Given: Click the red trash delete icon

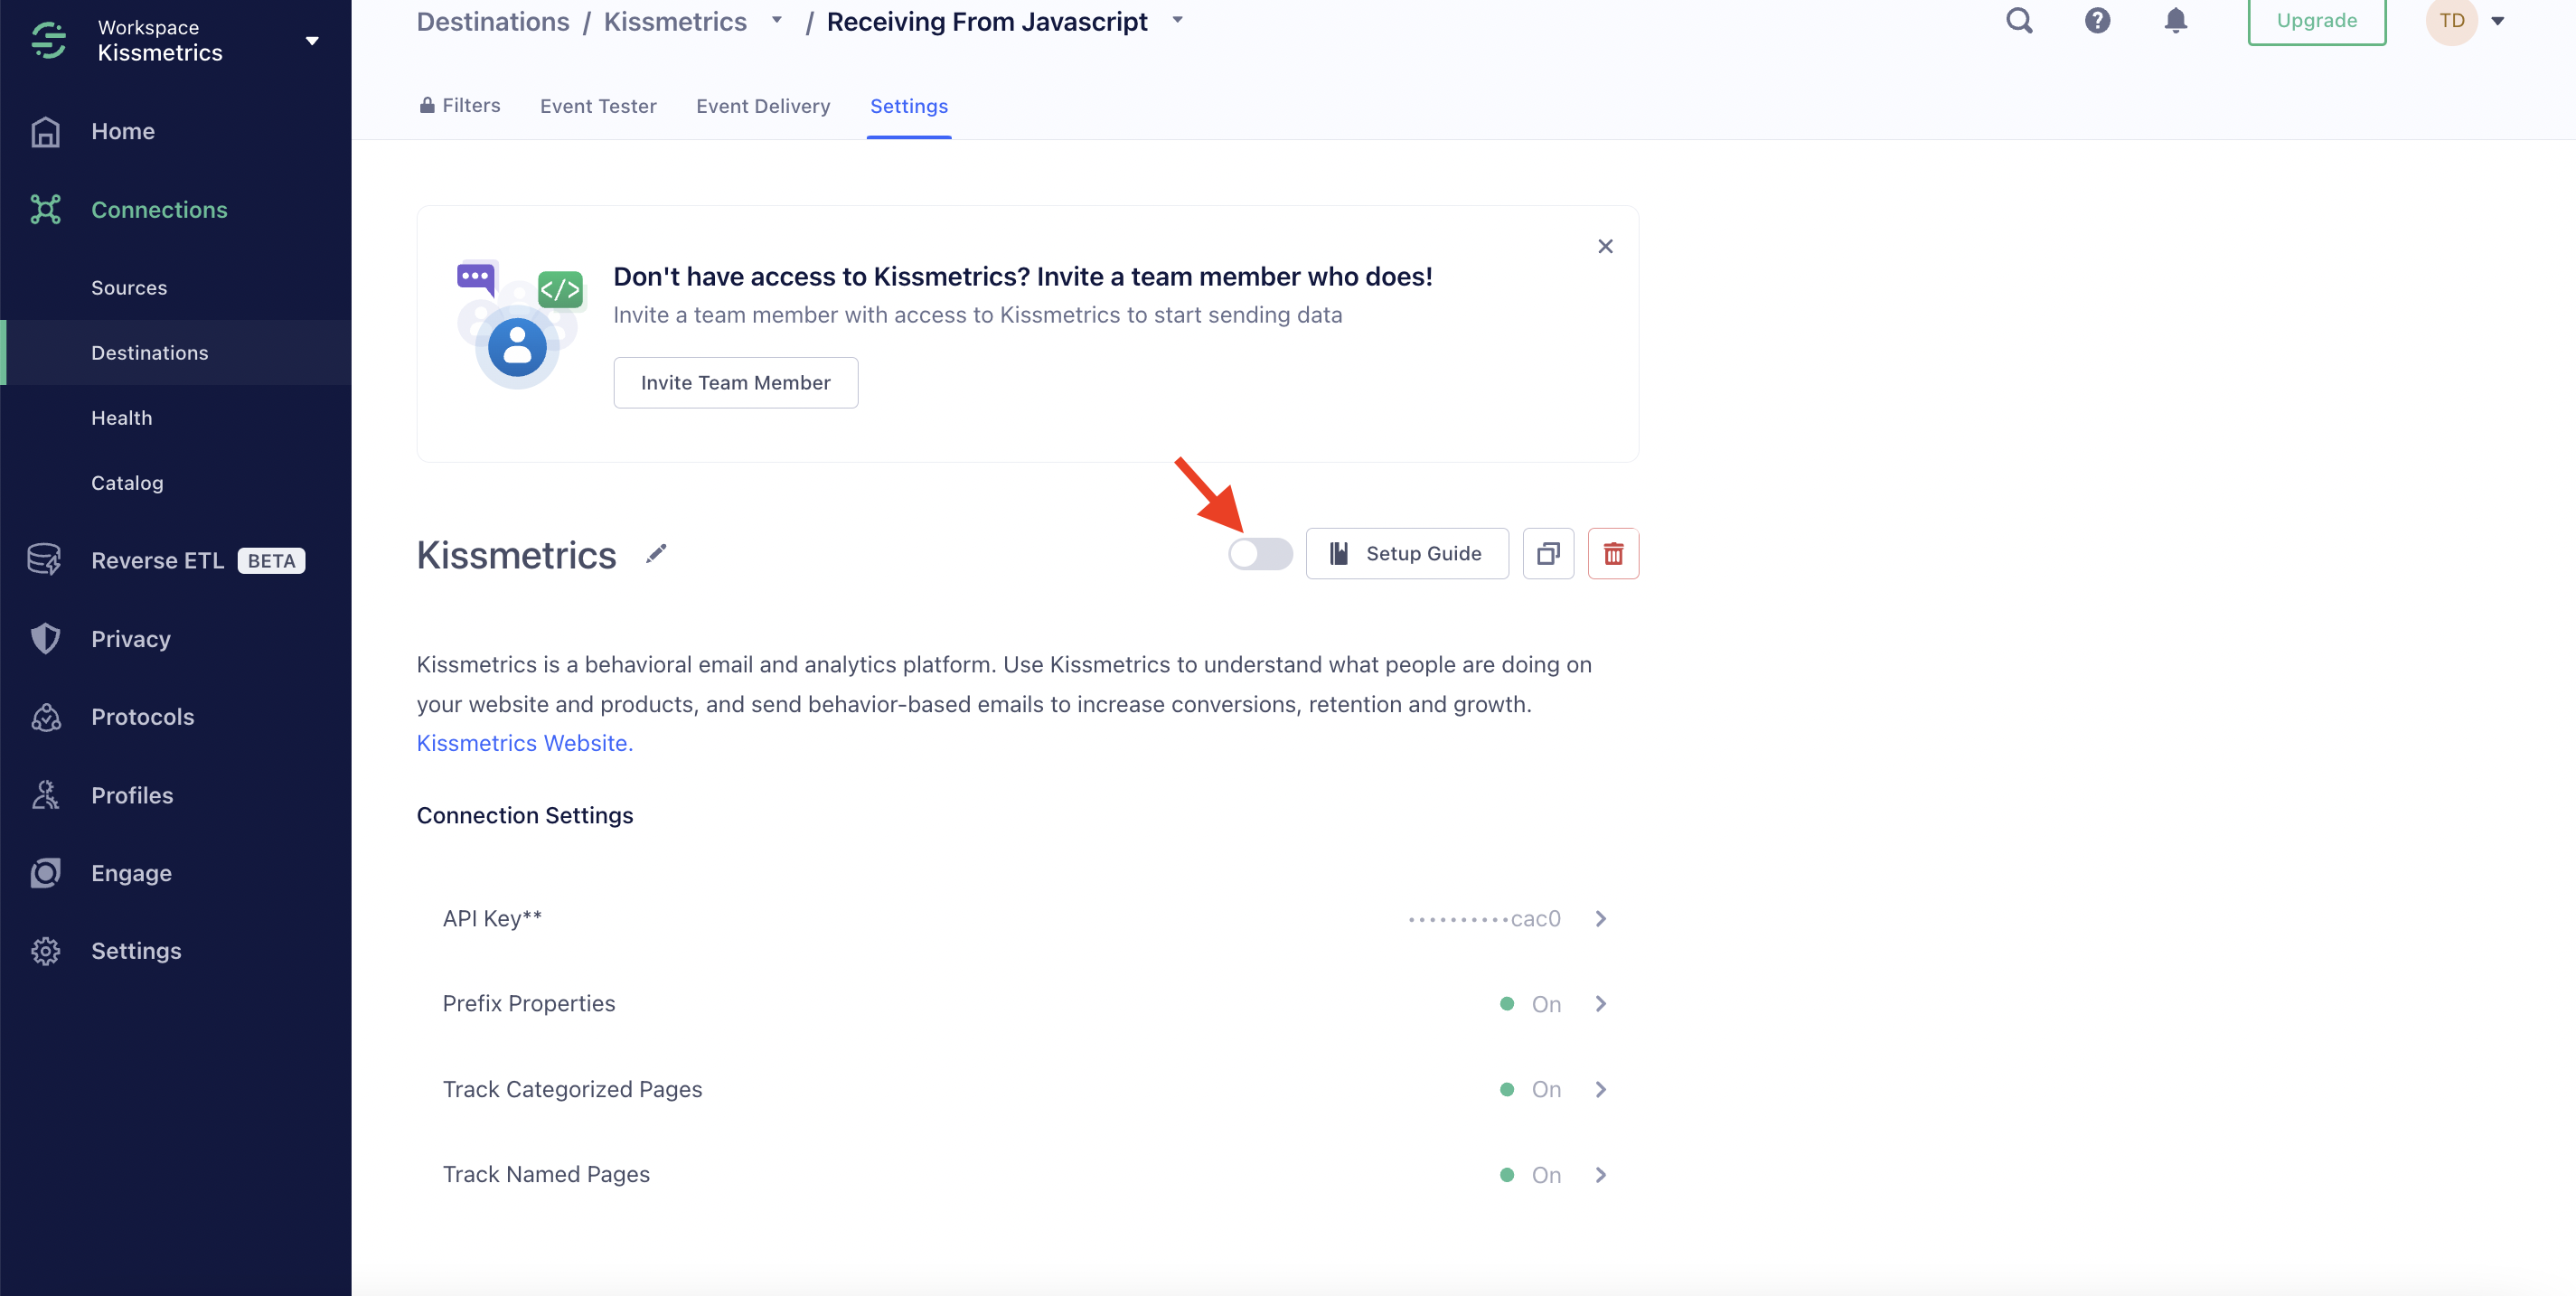Looking at the screenshot, I should (1613, 554).
